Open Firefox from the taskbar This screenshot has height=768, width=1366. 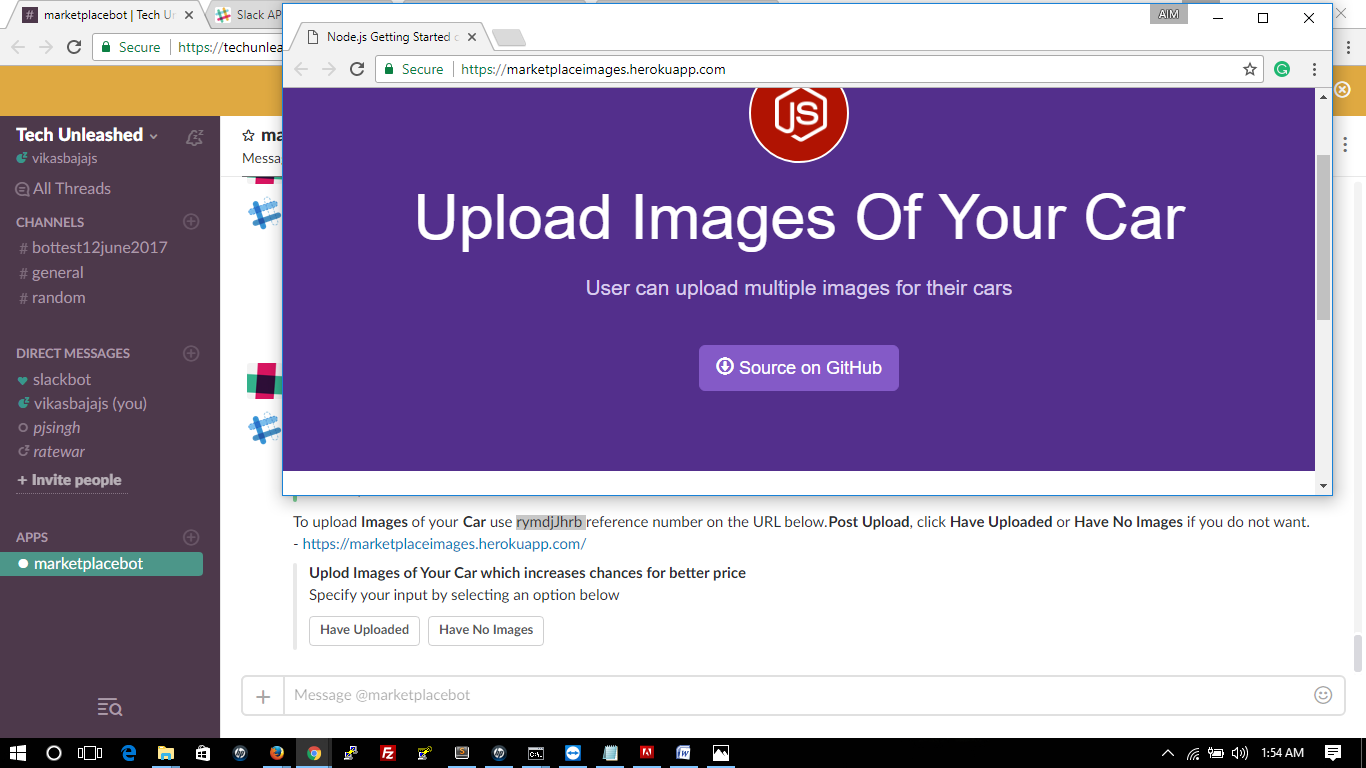277,753
